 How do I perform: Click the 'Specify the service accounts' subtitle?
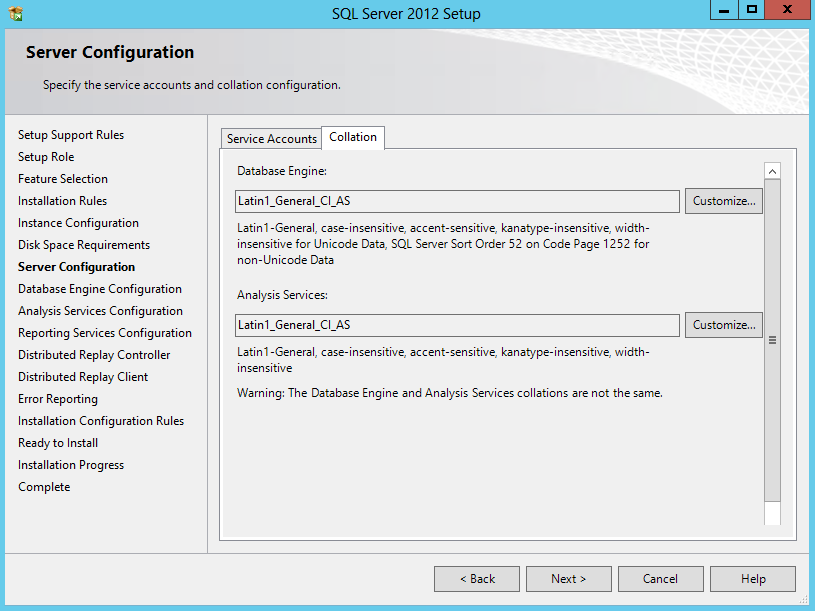click(192, 85)
